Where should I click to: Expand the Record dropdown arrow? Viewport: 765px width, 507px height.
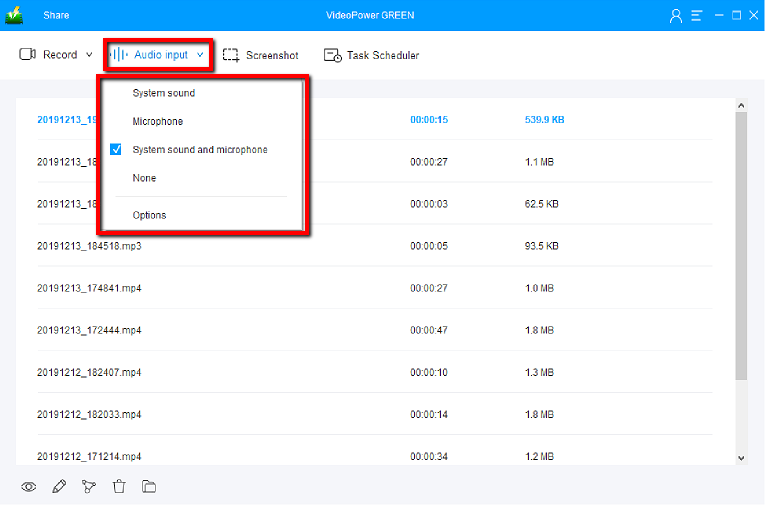[x=89, y=55]
